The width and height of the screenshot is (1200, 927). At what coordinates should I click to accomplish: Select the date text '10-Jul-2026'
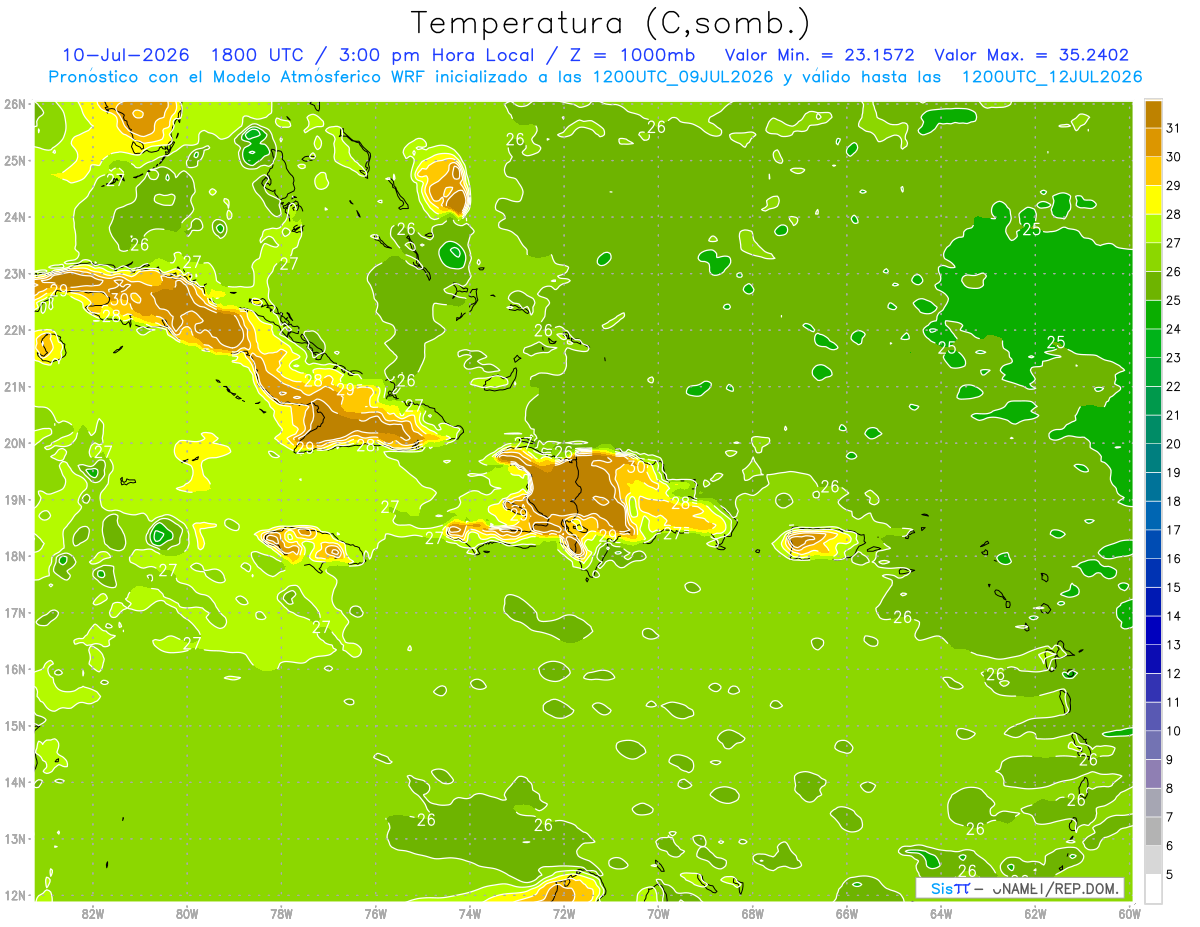125,55
